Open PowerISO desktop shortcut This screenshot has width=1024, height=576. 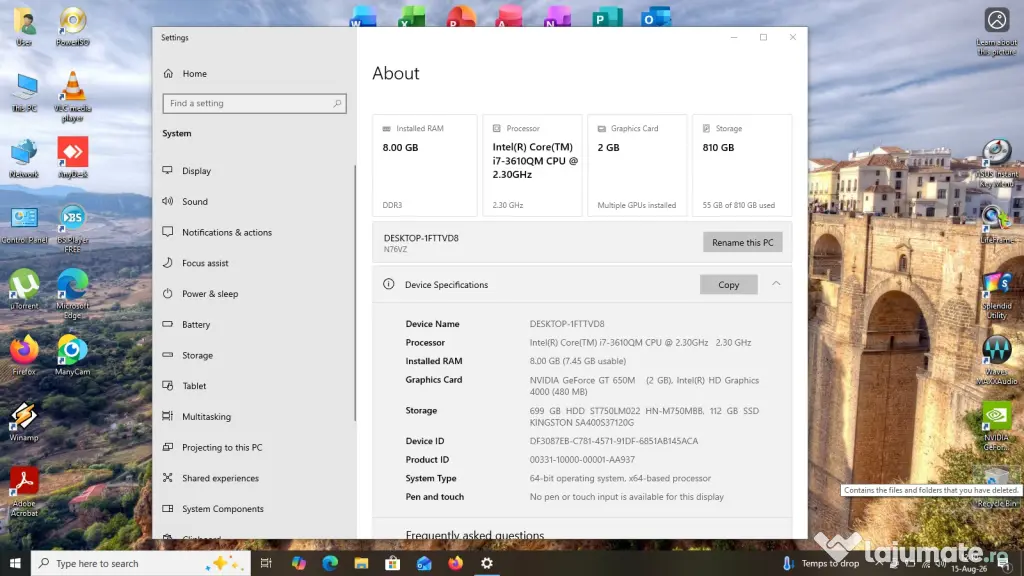pyautogui.click(x=72, y=27)
